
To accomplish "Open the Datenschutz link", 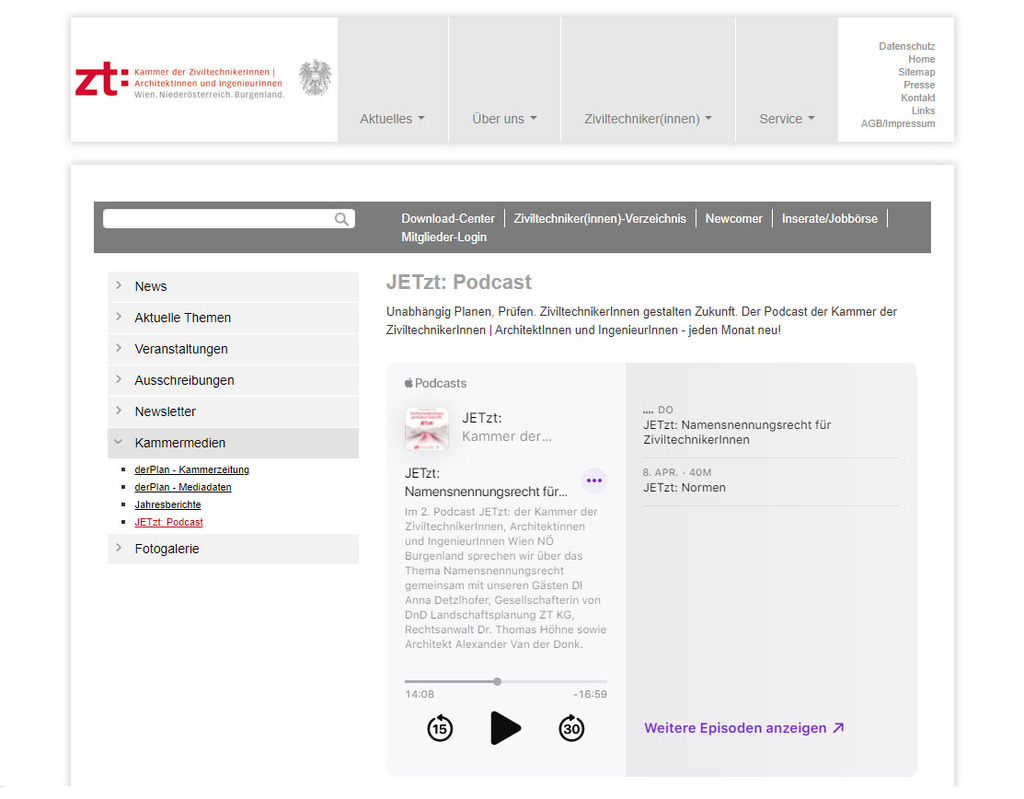I will point(906,46).
